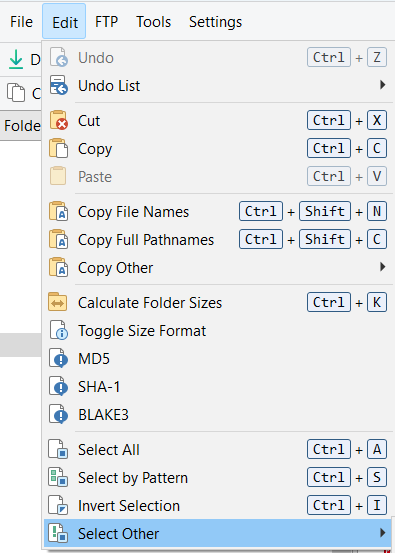Viewport: 395px width, 553px height.
Task: Click the green download arrow toolbar icon
Action: pos(16,59)
